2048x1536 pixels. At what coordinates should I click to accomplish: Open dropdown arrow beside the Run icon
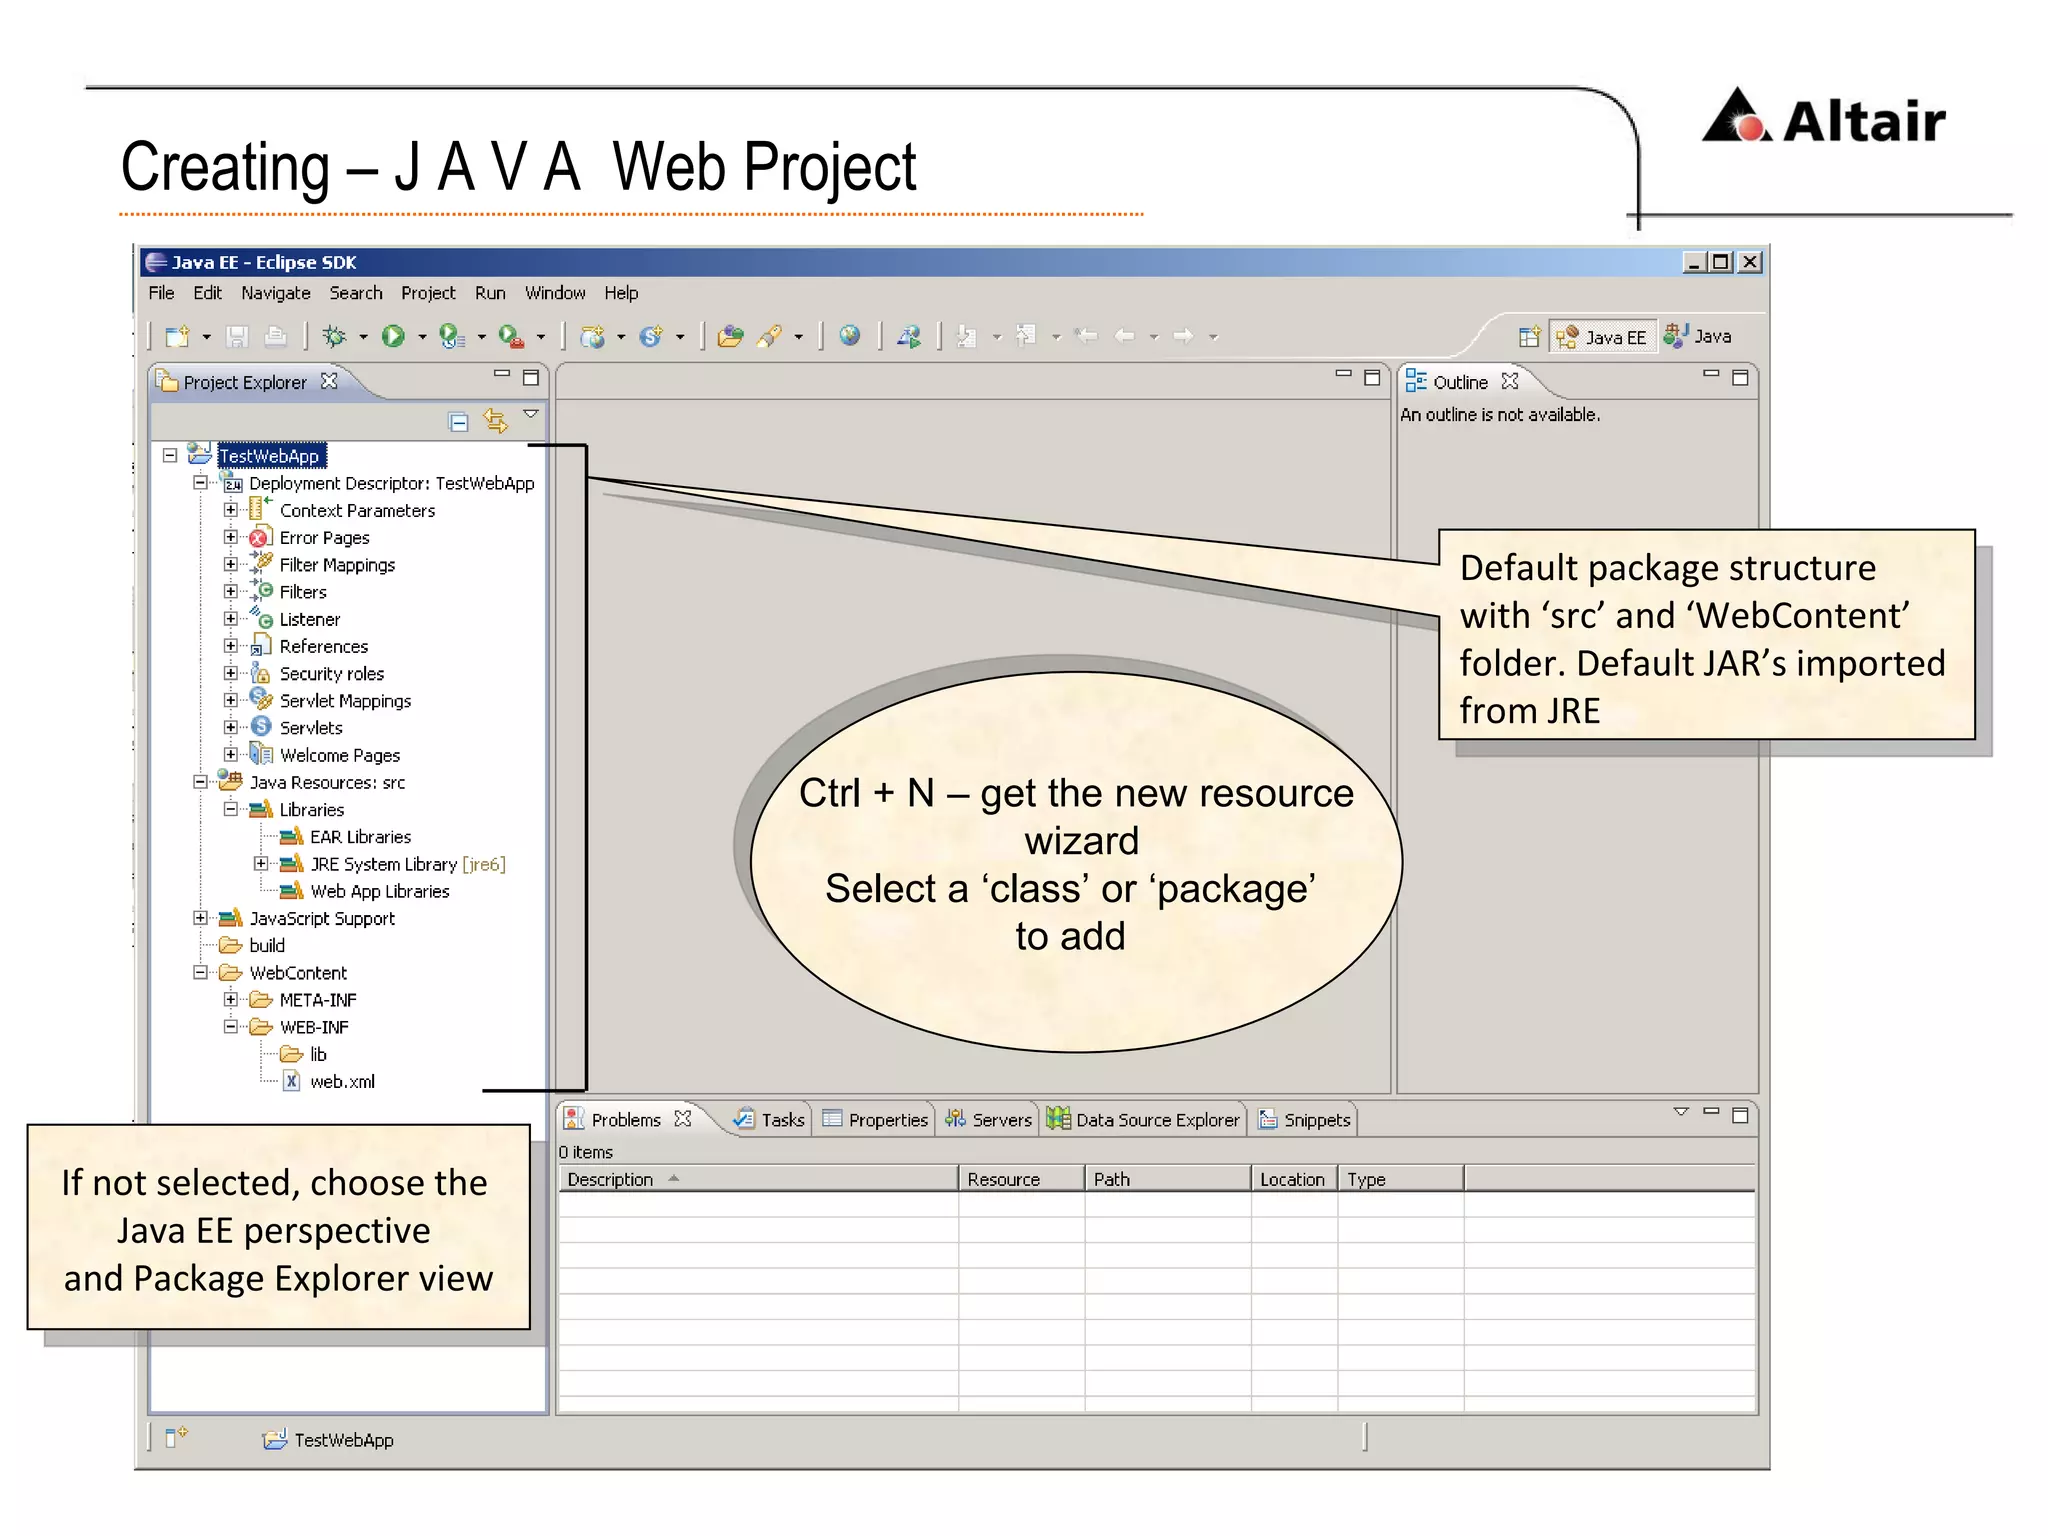click(422, 338)
